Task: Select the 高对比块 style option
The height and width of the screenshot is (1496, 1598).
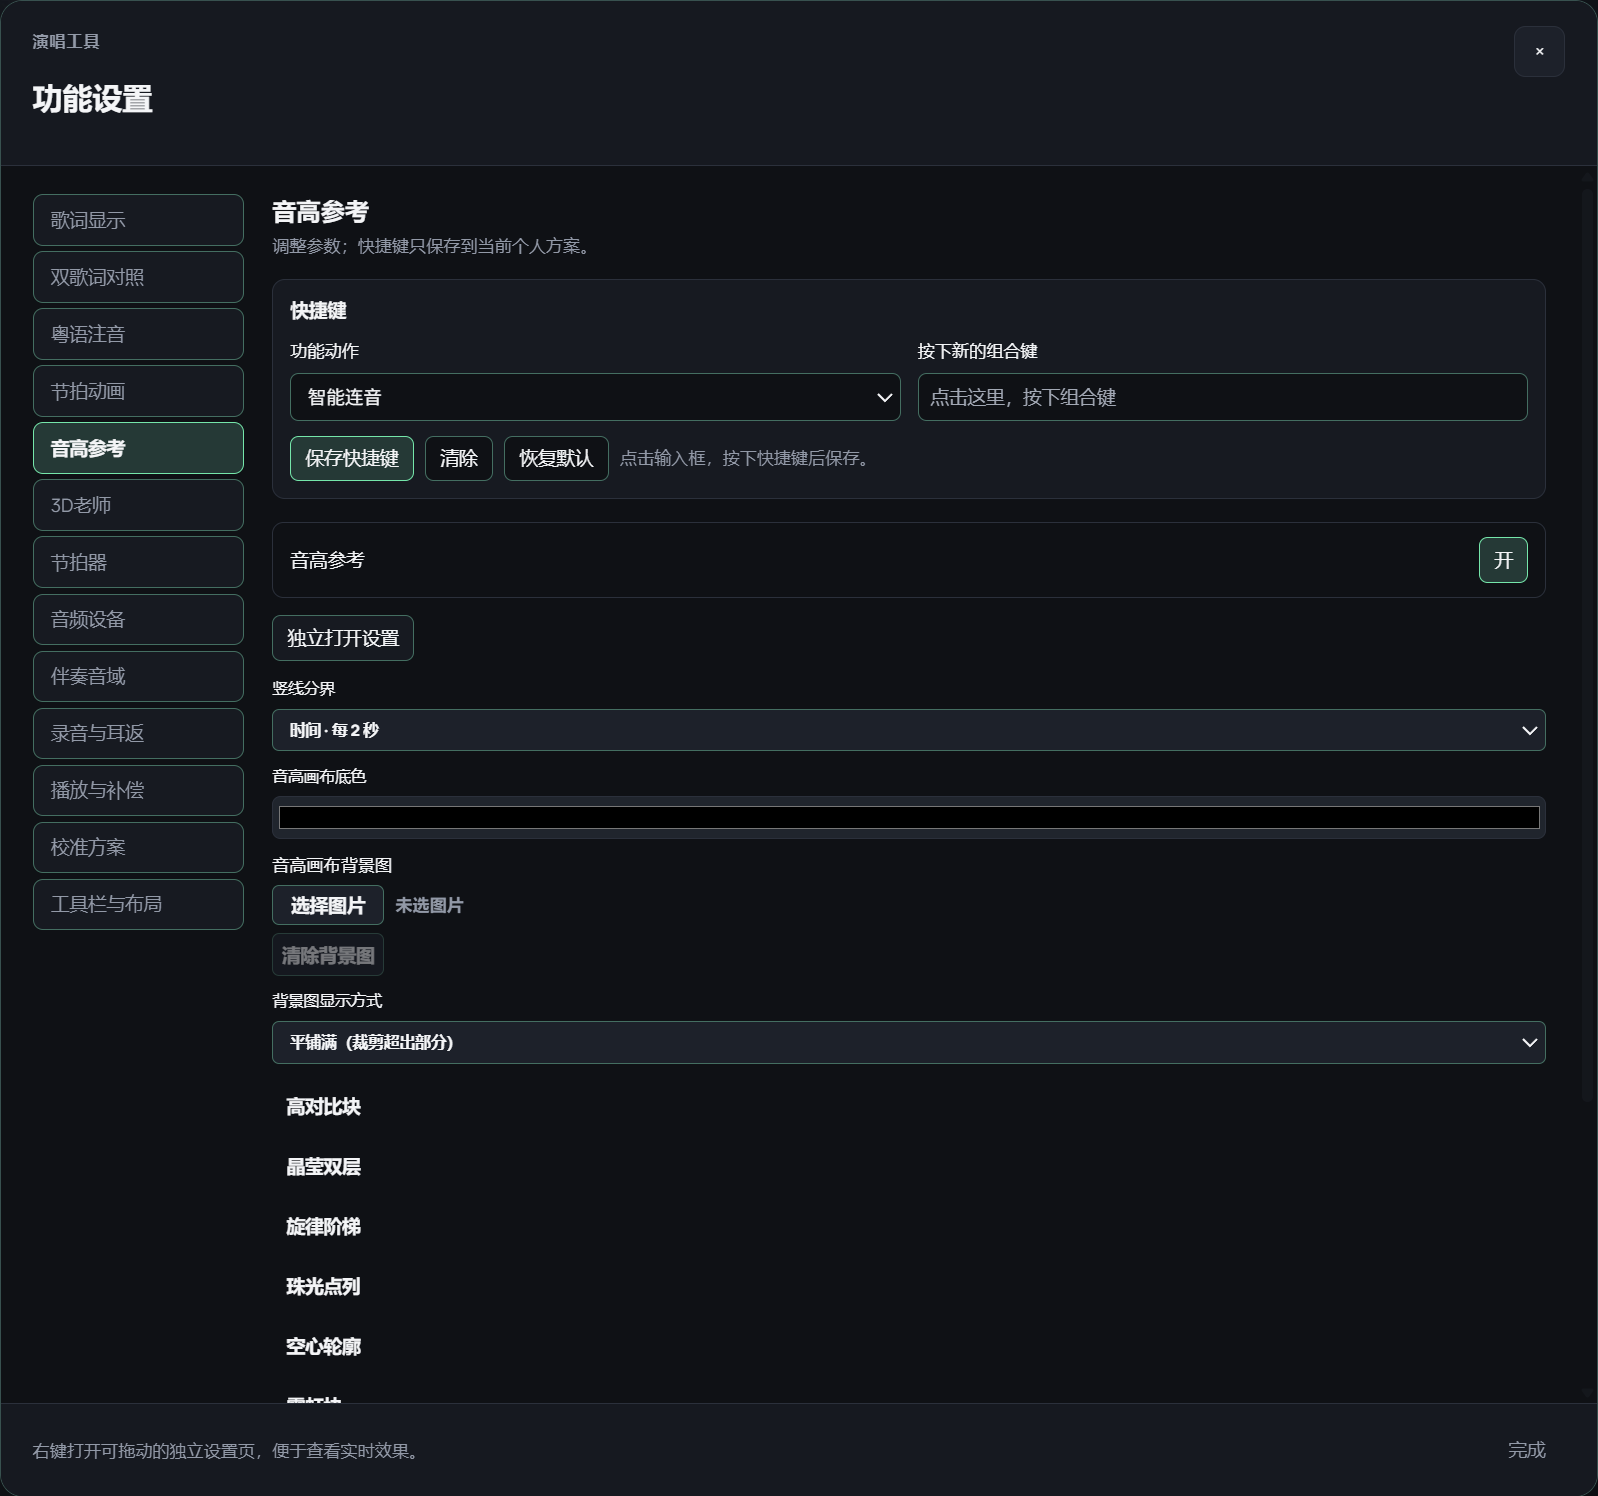Action: point(323,1107)
